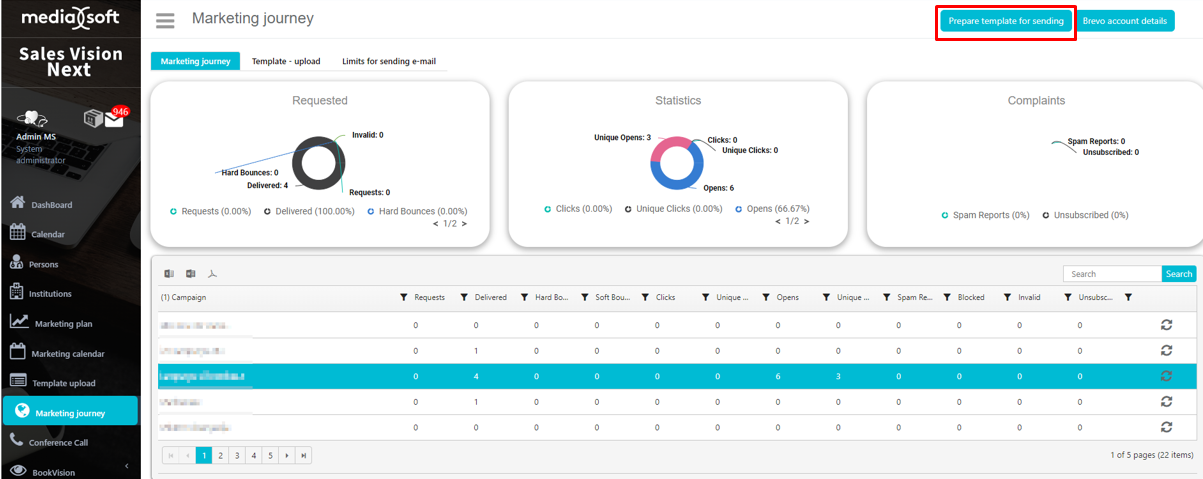Viewport: 1203px width, 479px height.
Task: Refresh the first campaign row statistics
Action: [1165, 325]
